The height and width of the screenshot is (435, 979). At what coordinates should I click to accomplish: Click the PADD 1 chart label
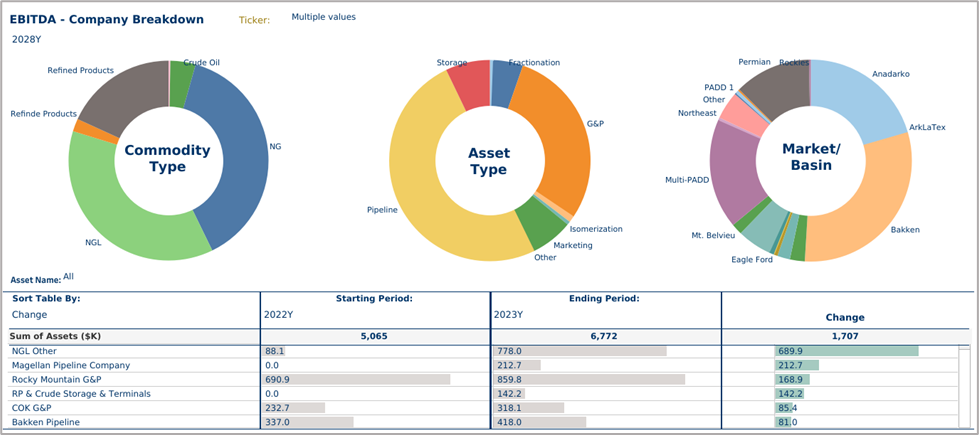[719, 87]
